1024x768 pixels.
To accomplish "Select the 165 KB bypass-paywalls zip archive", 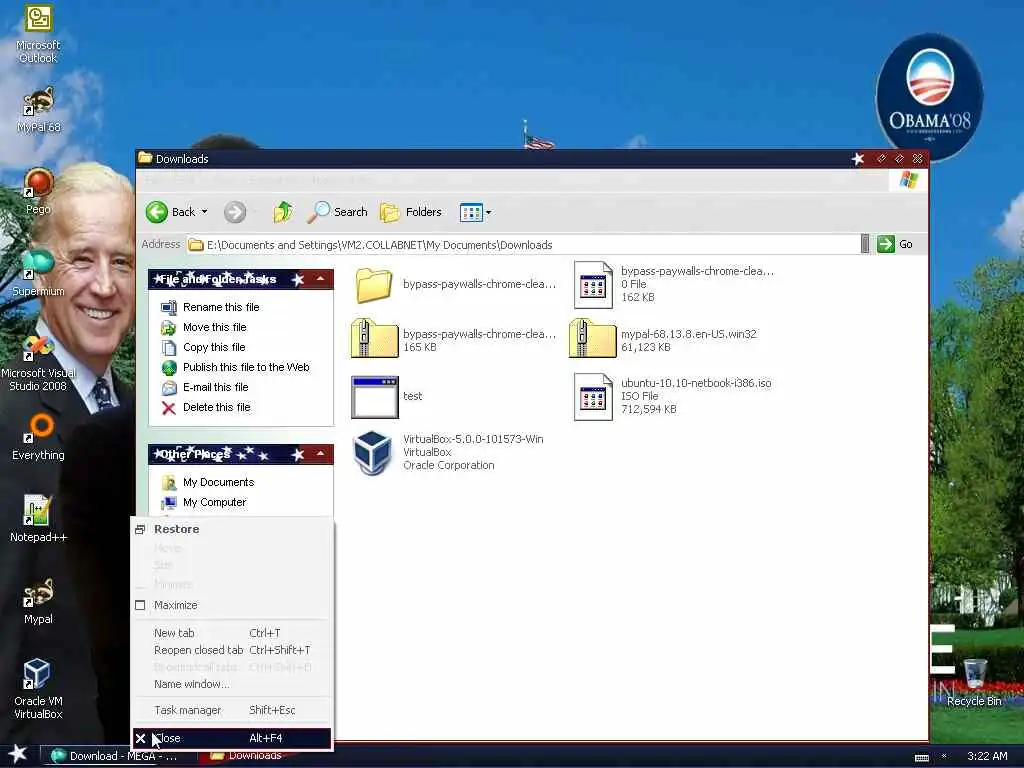I will 453,340.
